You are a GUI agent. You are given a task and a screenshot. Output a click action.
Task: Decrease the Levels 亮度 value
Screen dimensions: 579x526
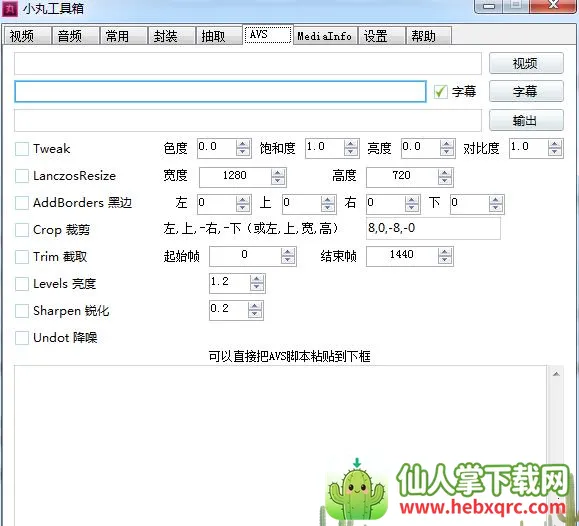pyautogui.click(x=257, y=287)
